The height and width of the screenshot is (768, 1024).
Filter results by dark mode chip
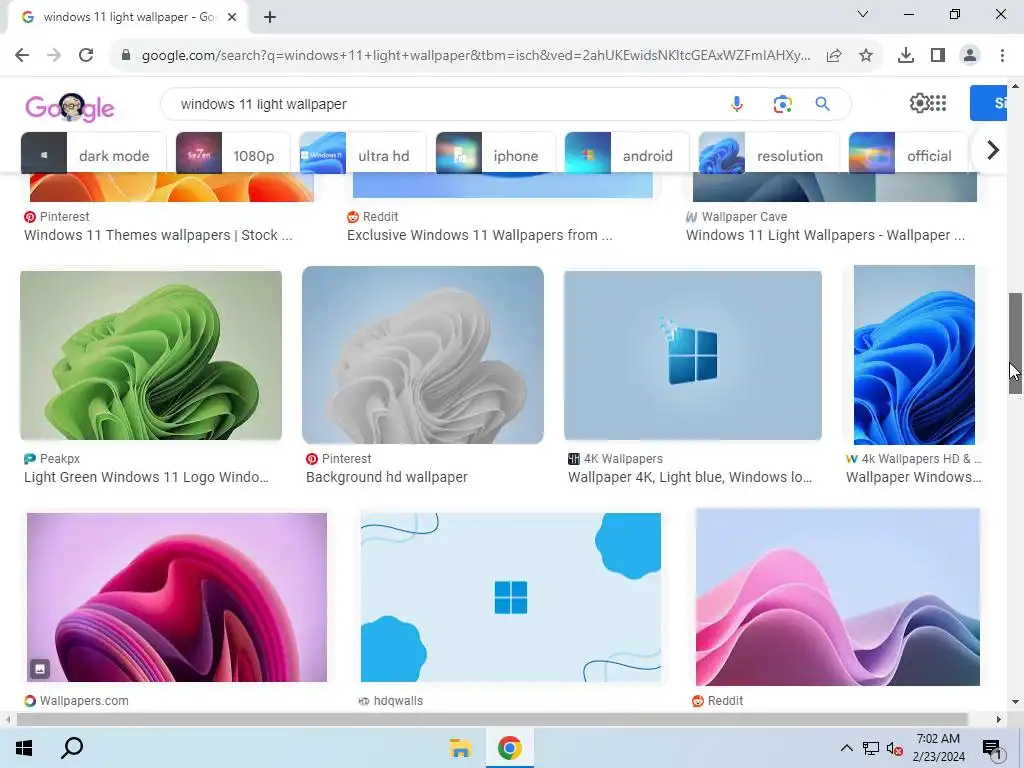pyautogui.click(x=93, y=153)
